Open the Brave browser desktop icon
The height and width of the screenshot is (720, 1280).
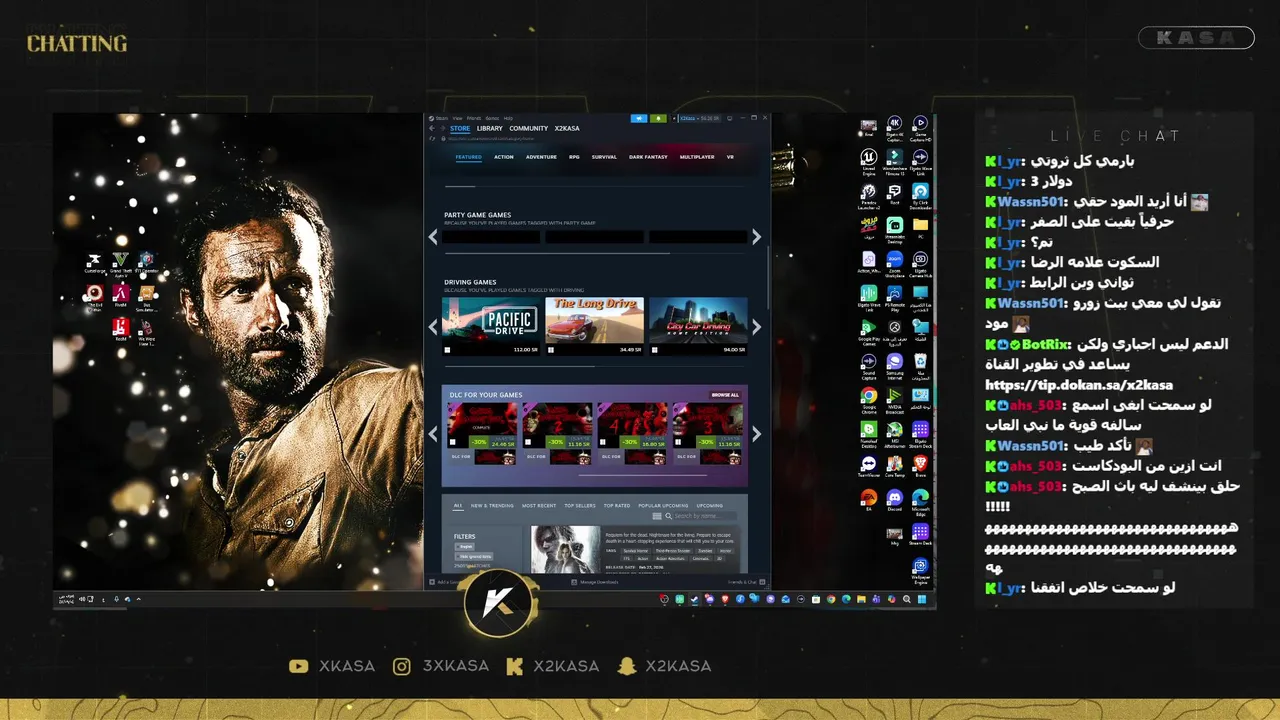921,463
